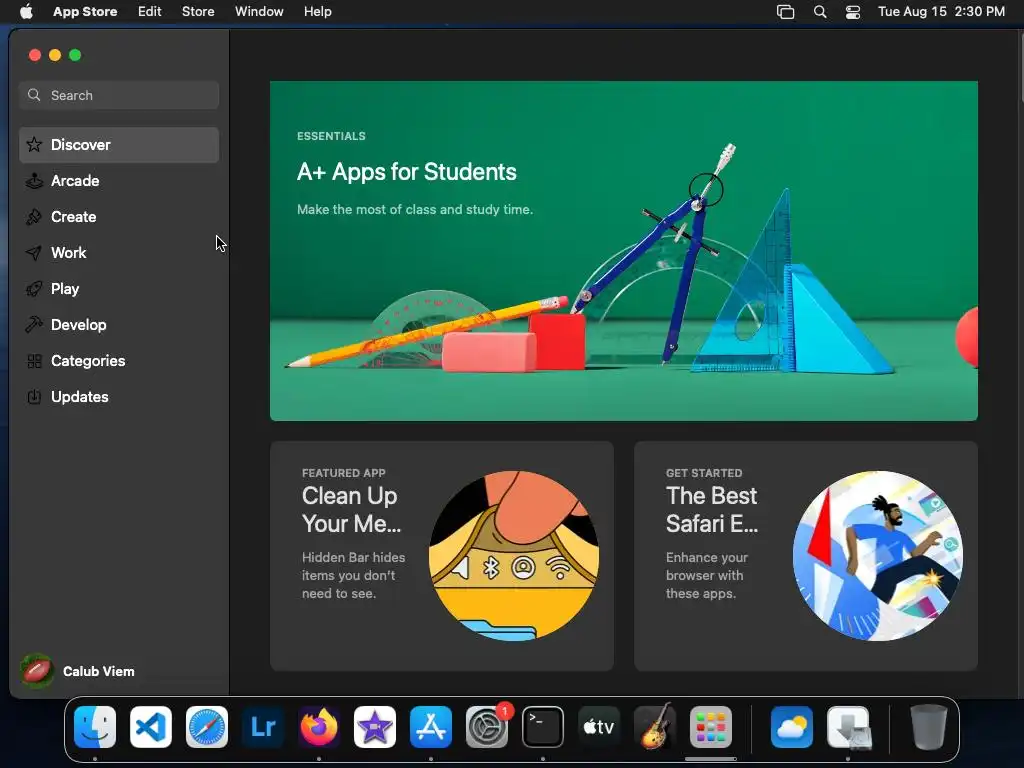Open A+ Apps for Students banner
This screenshot has height=768, width=1024.
point(624,251)
